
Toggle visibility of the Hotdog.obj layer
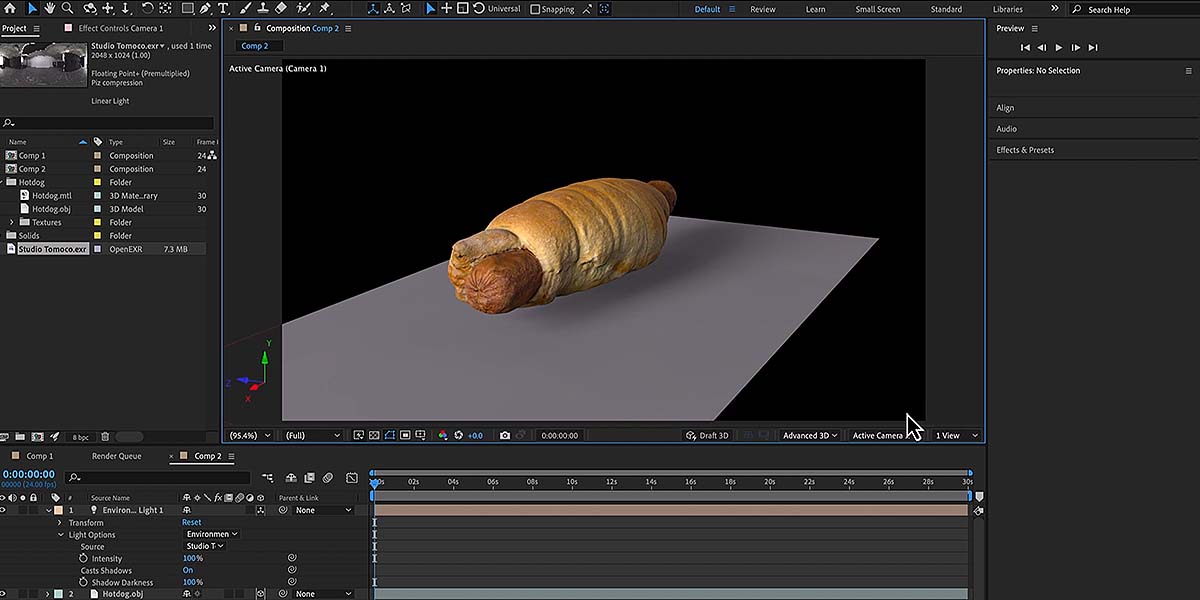[5, 594]
